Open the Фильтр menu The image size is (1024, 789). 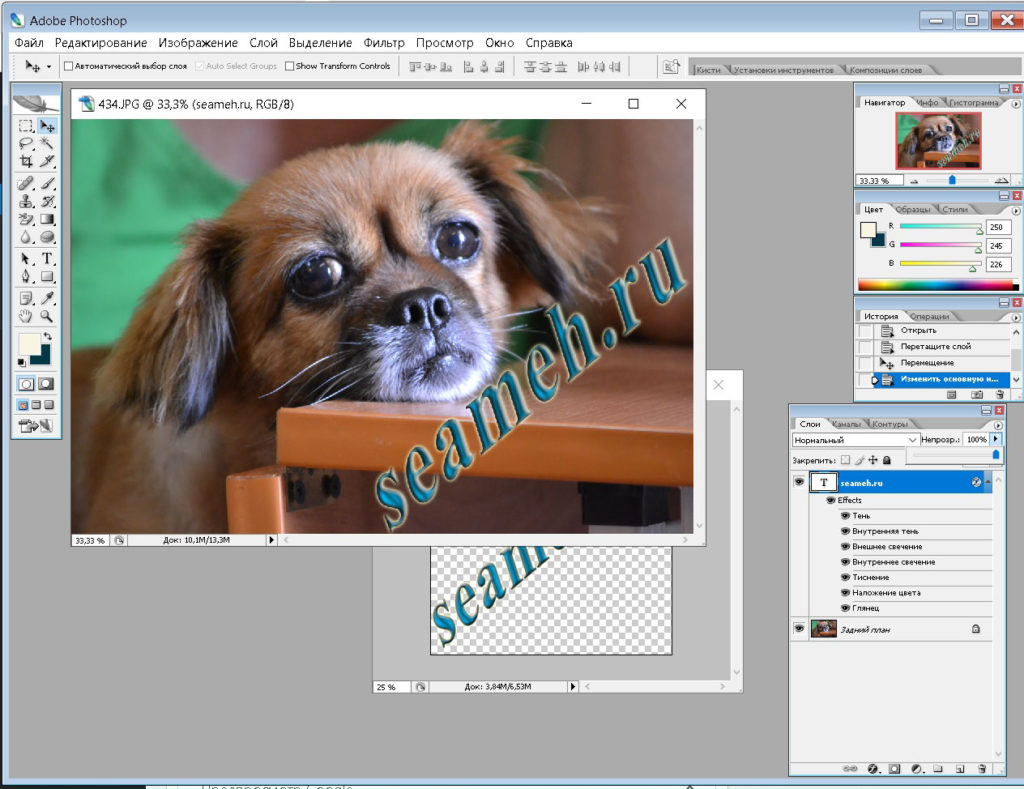coord(384,42)
